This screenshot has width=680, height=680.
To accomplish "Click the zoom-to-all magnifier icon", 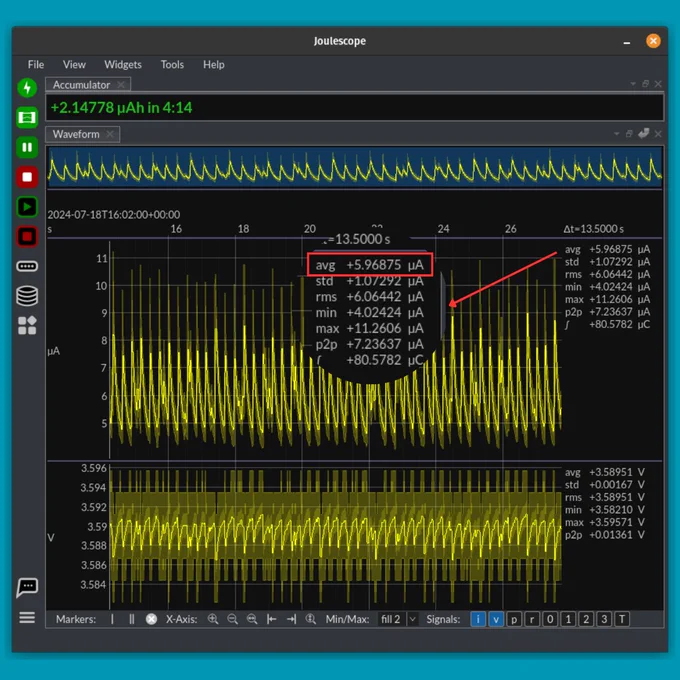I will [311, 619].
